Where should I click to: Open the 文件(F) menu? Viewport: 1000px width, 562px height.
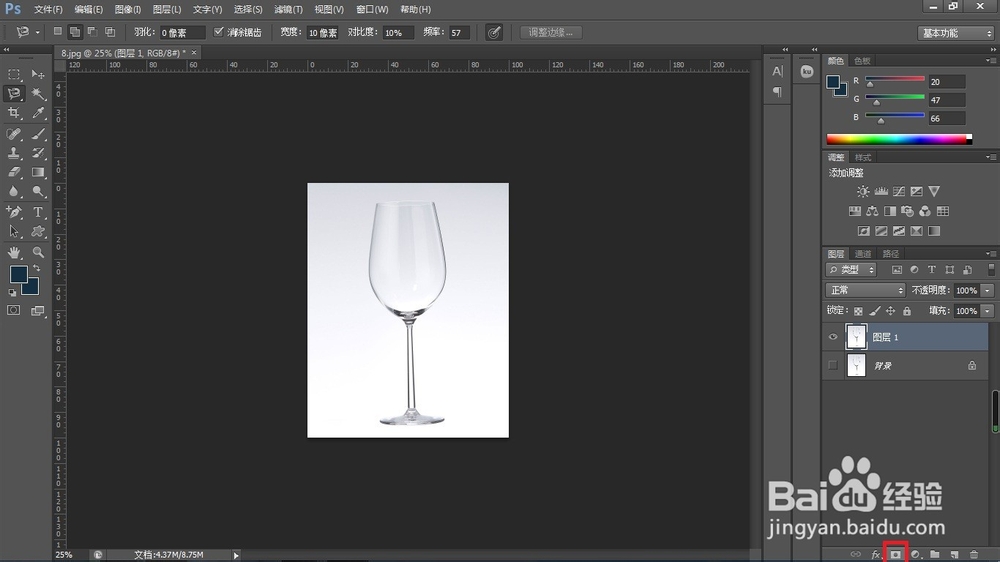click(48, 10)
